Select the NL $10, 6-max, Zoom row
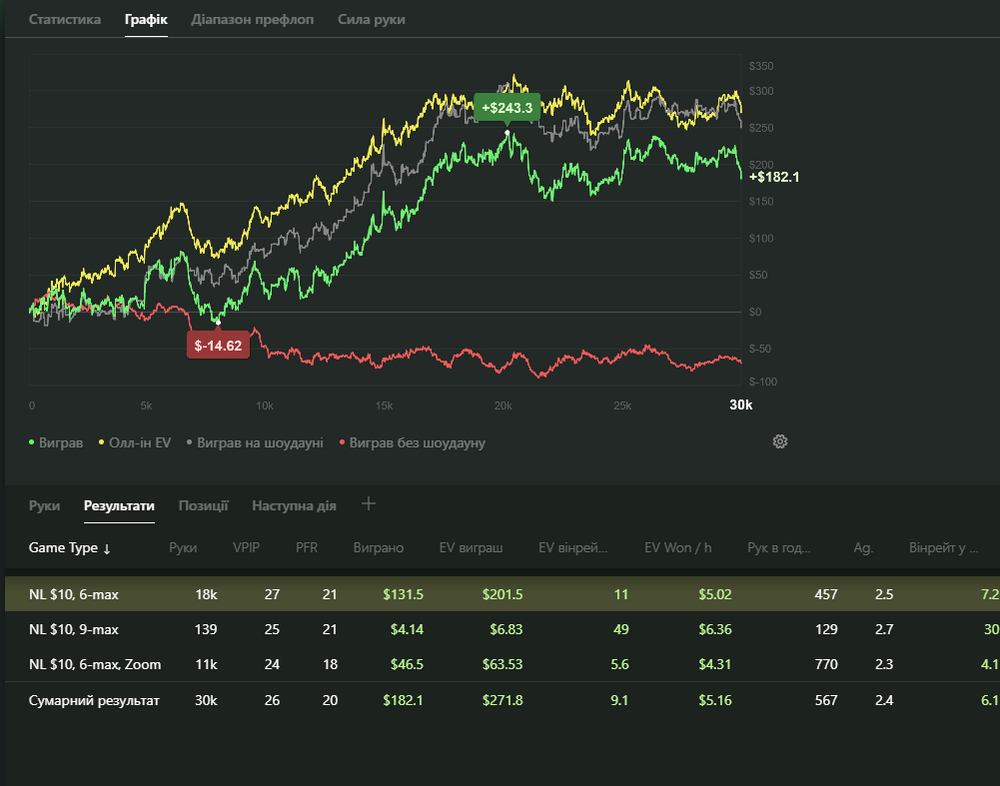This screenshot has height=786, width=1000. 95,664
